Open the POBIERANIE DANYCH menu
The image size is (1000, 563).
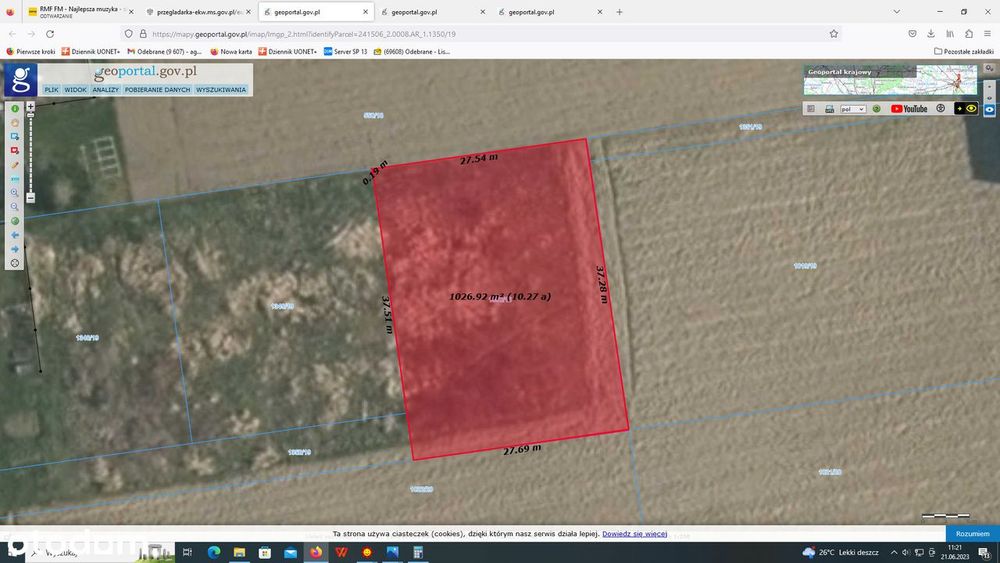(x=158, y=90)
